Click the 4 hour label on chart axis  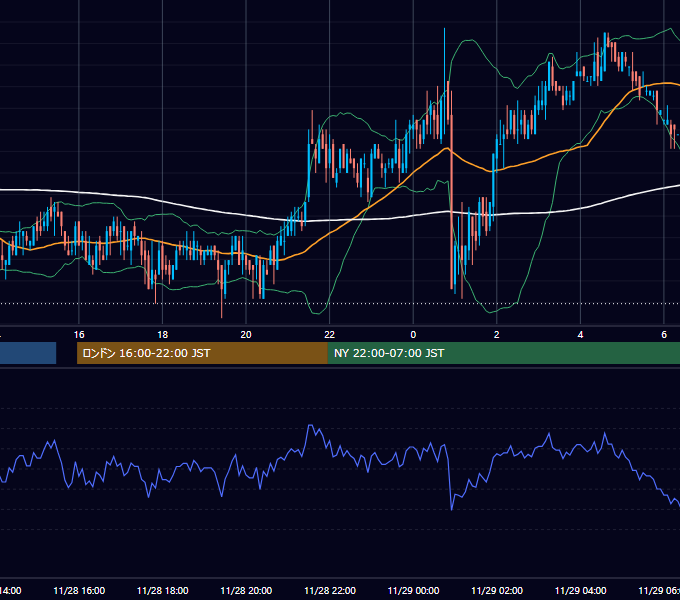[x=580, y=335]
